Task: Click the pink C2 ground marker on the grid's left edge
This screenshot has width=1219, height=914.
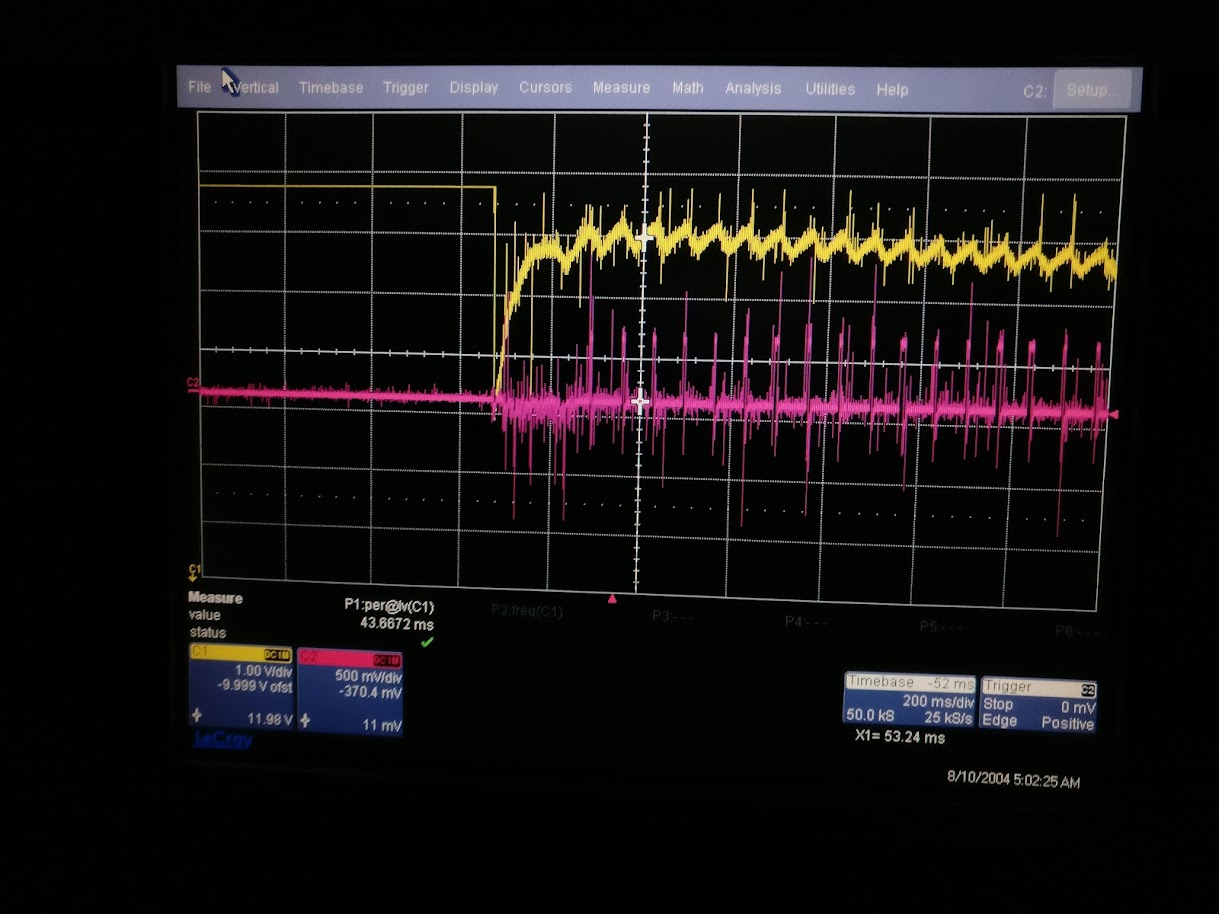Action: click(x=194, y=384)
